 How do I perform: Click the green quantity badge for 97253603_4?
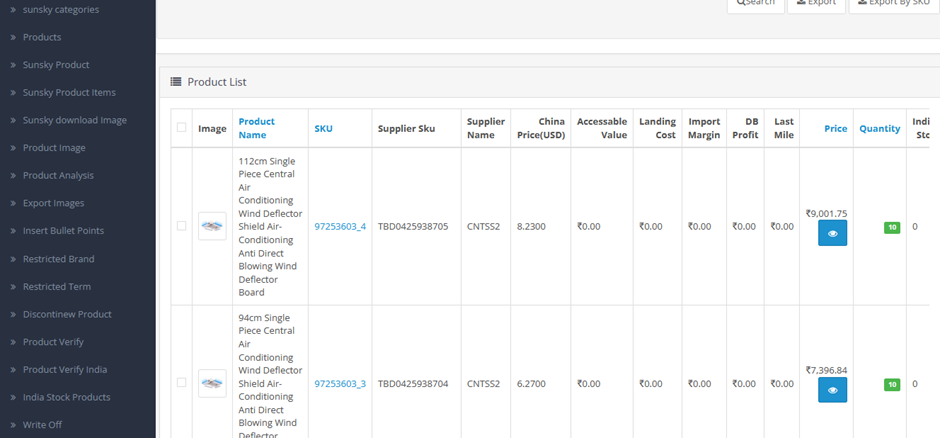[891, 227]
